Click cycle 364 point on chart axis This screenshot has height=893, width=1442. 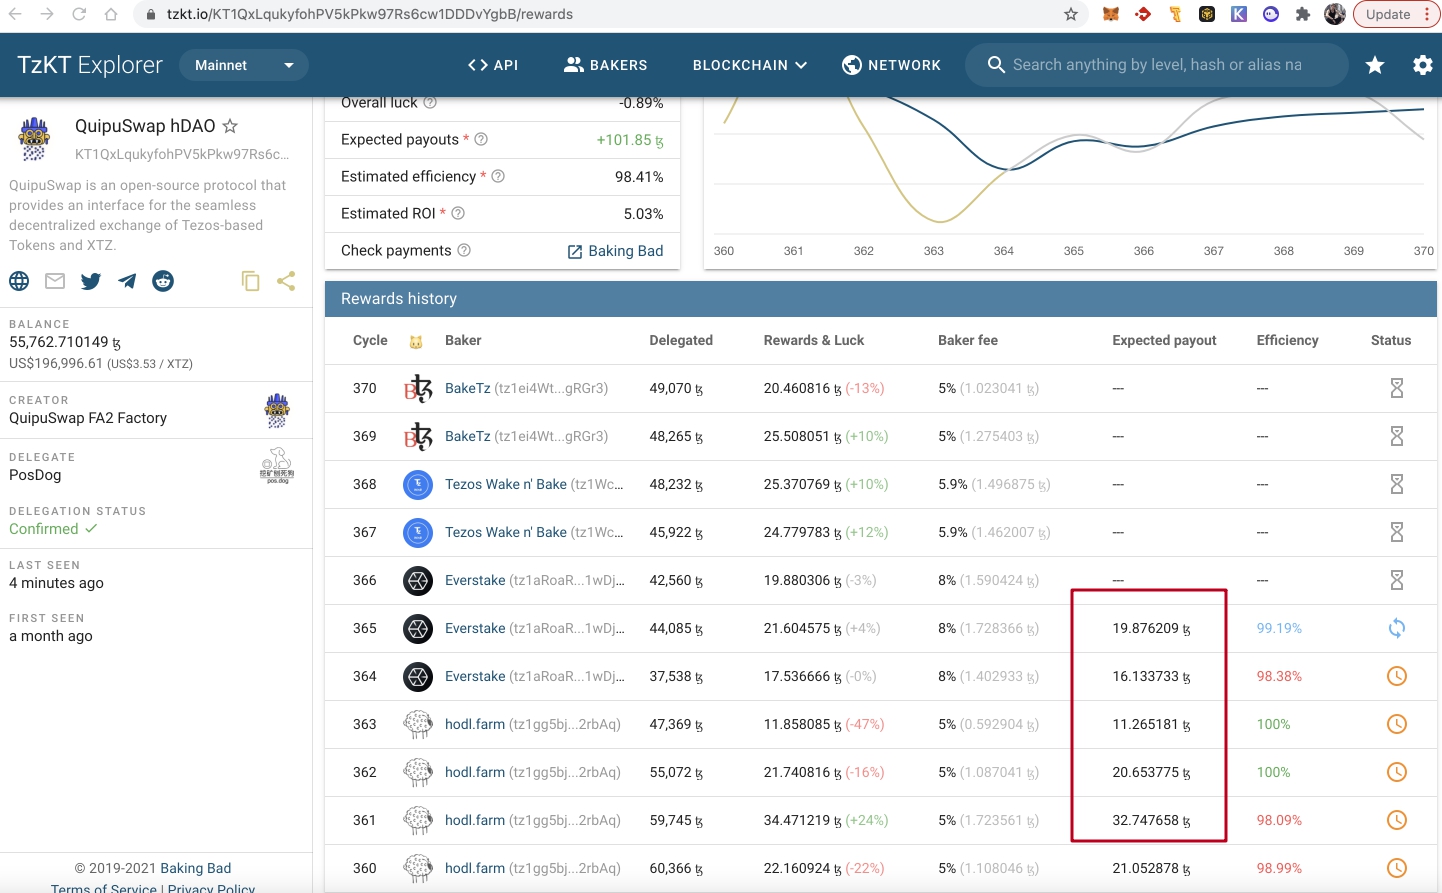click(1003, 251)
